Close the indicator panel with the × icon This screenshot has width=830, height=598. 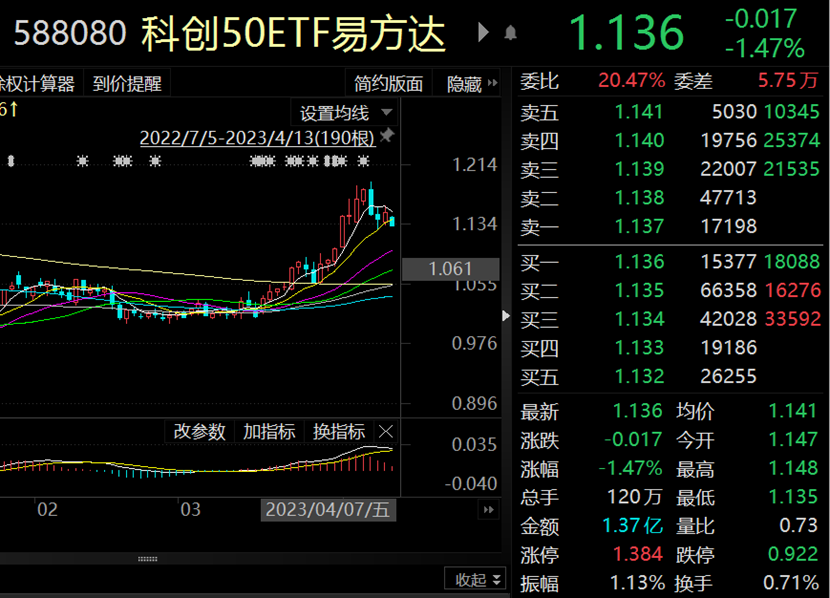[x=385, y=431]
